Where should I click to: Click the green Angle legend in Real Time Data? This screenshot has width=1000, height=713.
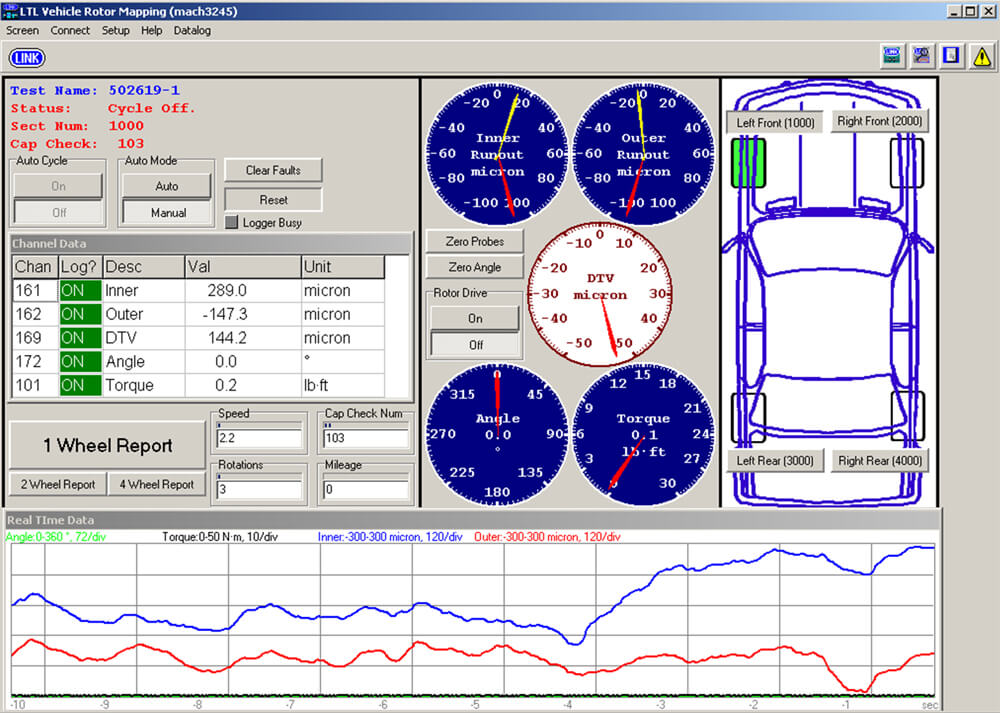55,537
